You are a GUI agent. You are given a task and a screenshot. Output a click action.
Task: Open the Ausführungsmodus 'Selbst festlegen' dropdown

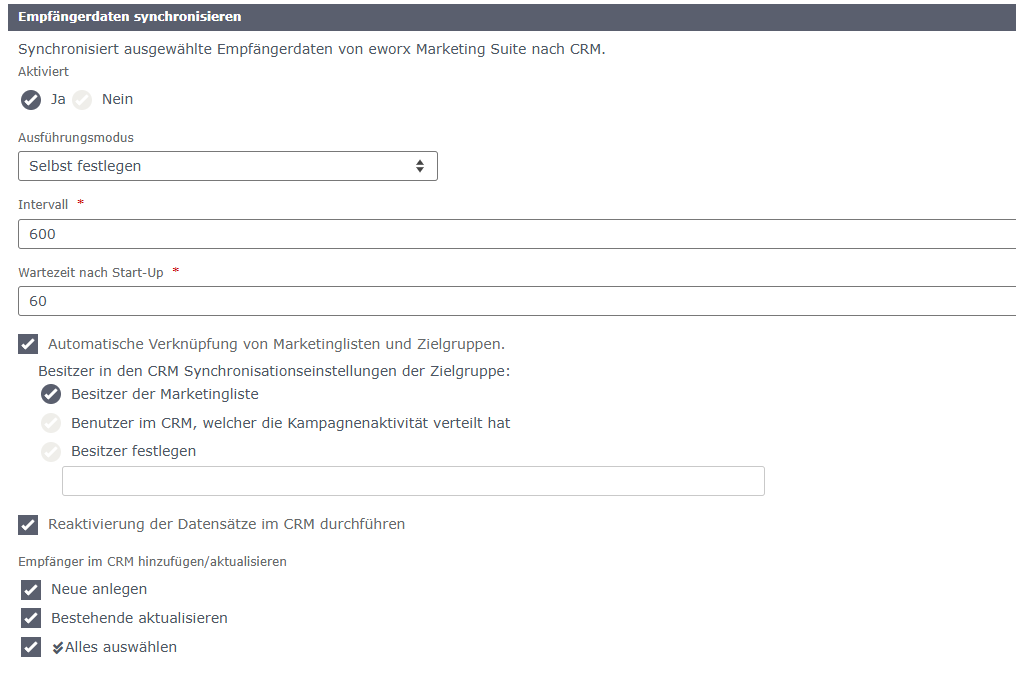tap(227, 166)
